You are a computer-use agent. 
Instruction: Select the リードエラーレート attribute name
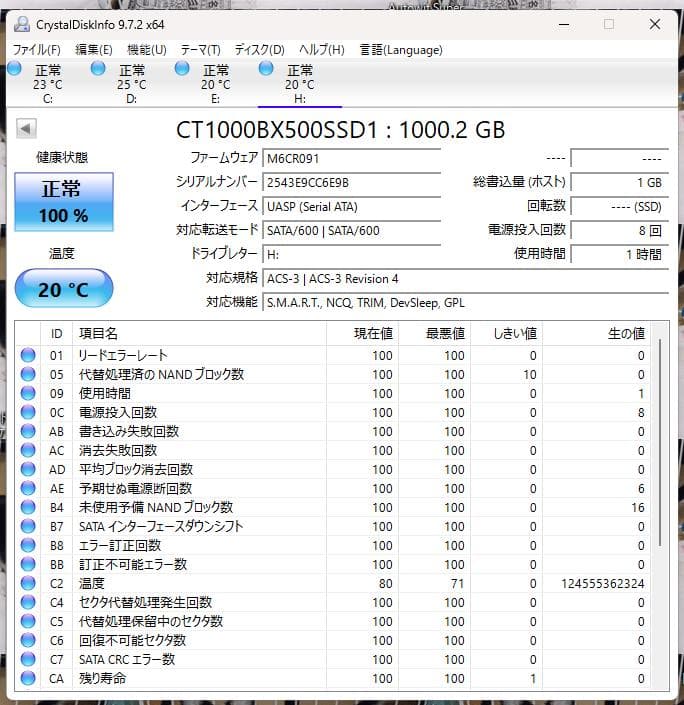pyautogui.click(x=123, y=355)
